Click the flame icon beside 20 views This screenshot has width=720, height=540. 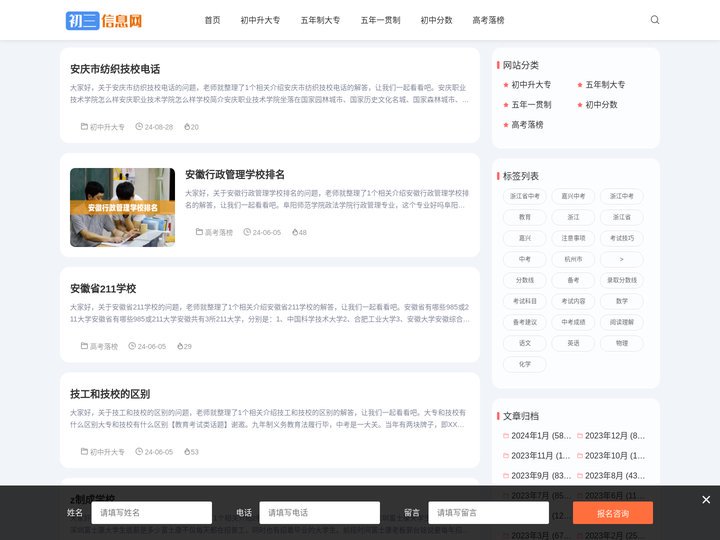tap(187, 126)
